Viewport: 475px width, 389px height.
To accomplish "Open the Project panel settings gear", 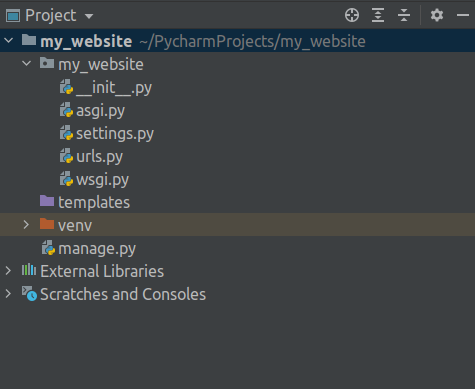I will tap(437, 15).
